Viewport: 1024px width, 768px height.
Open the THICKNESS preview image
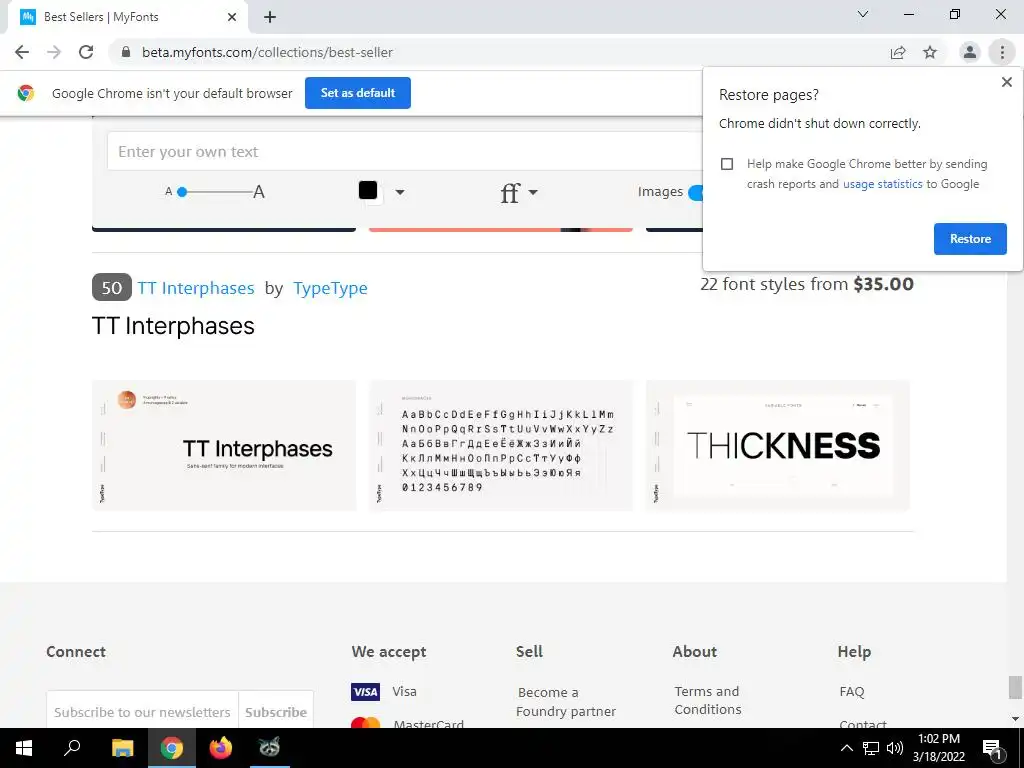pyautogui.click(x=778, y=445)
